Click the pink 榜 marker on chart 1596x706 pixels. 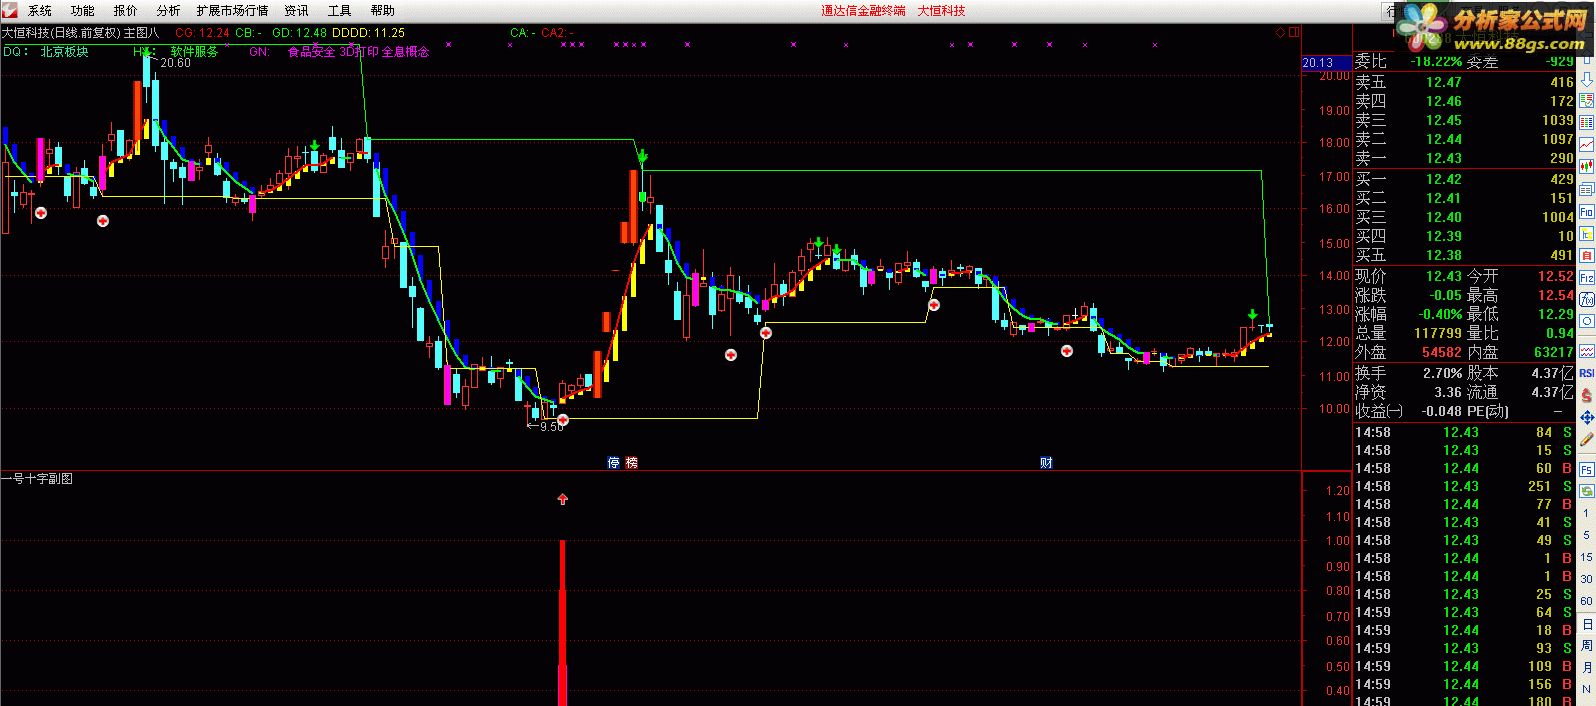pyautogui.click(x=631, y=462)
